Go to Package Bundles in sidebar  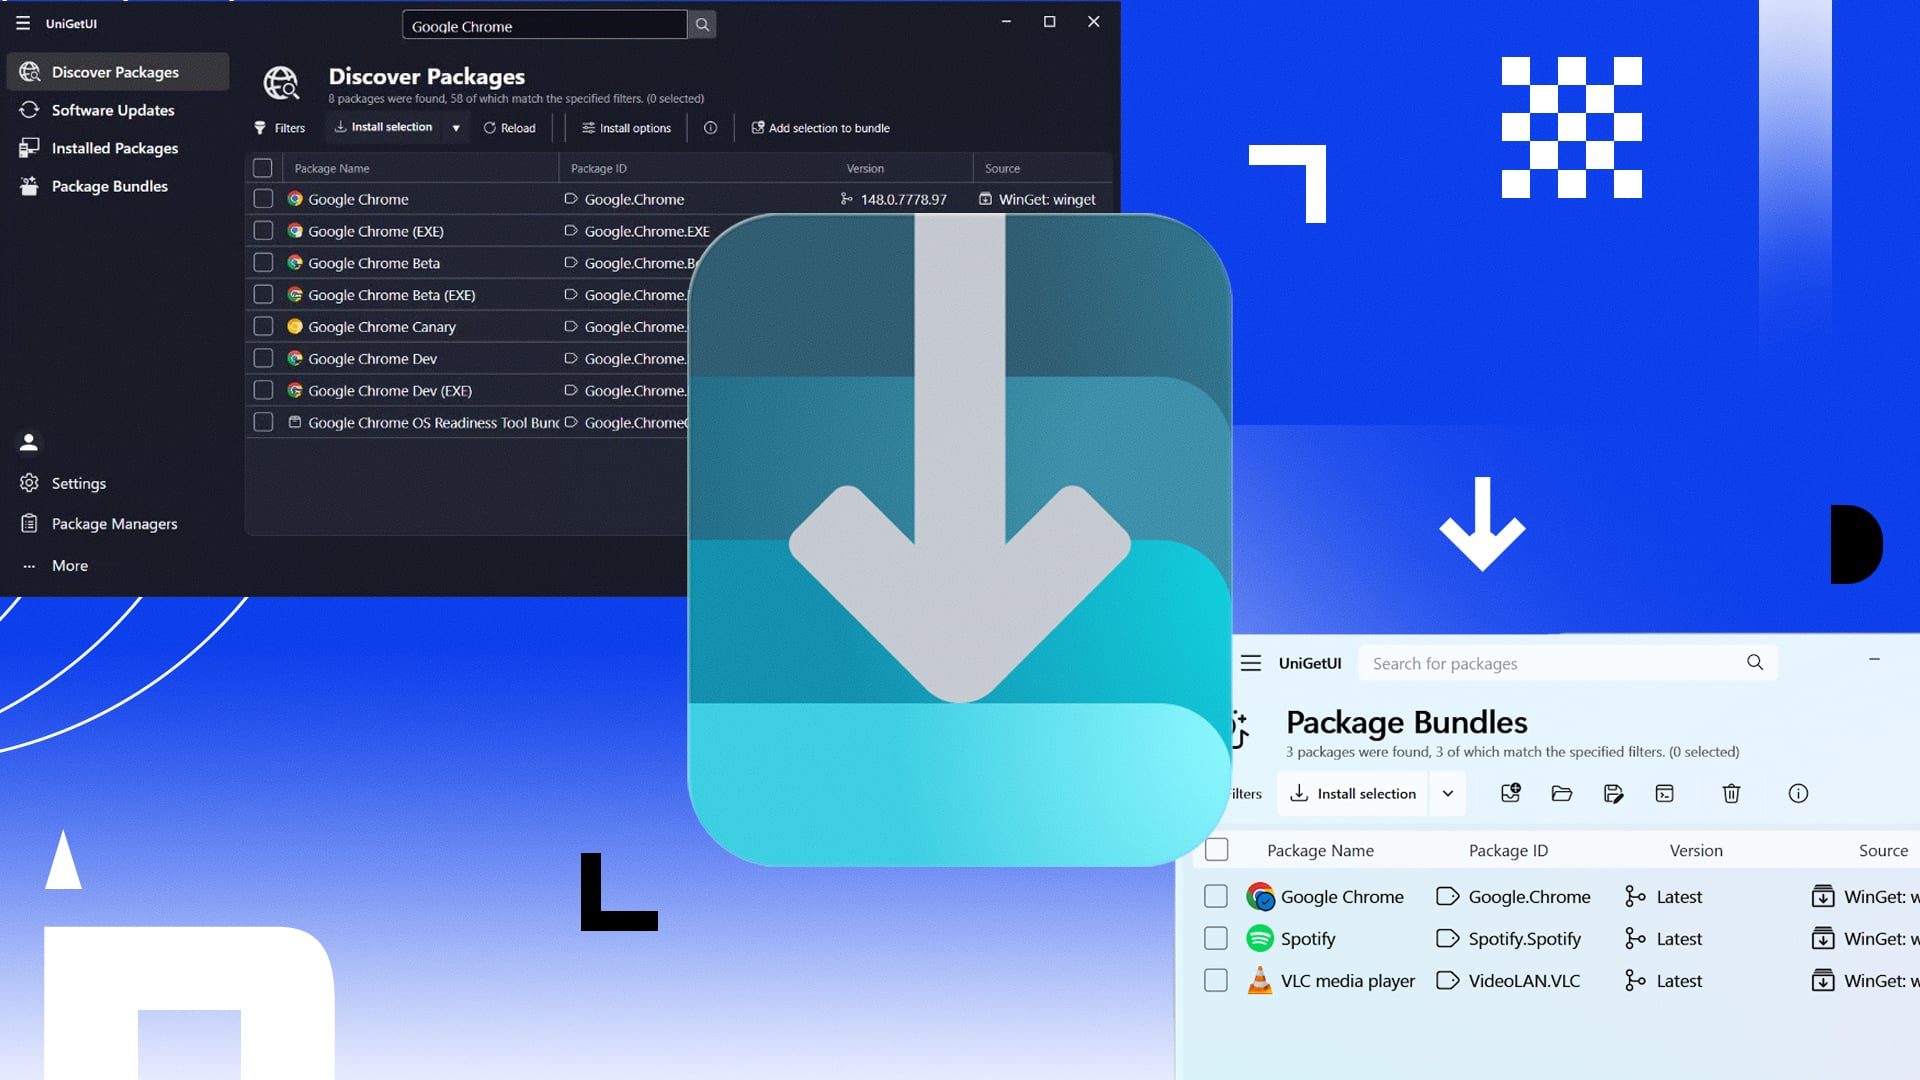coord(117,186)
